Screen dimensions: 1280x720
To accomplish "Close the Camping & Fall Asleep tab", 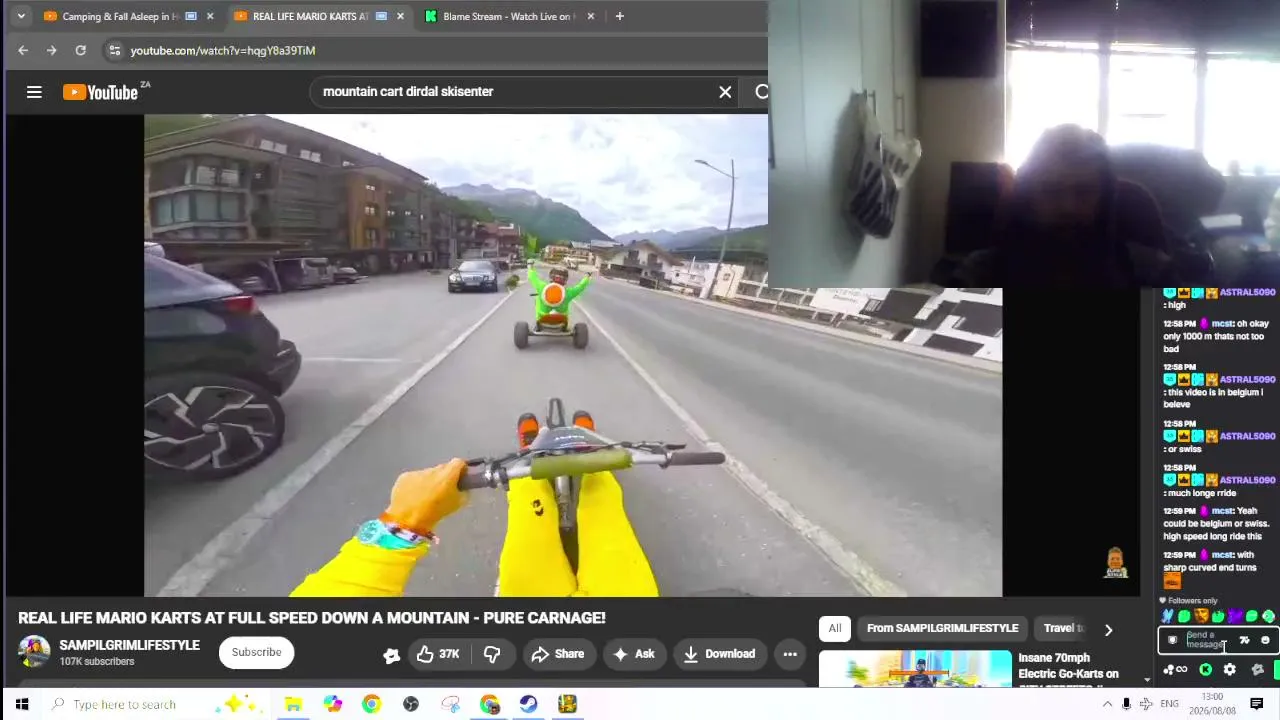I will pos(210,16).
